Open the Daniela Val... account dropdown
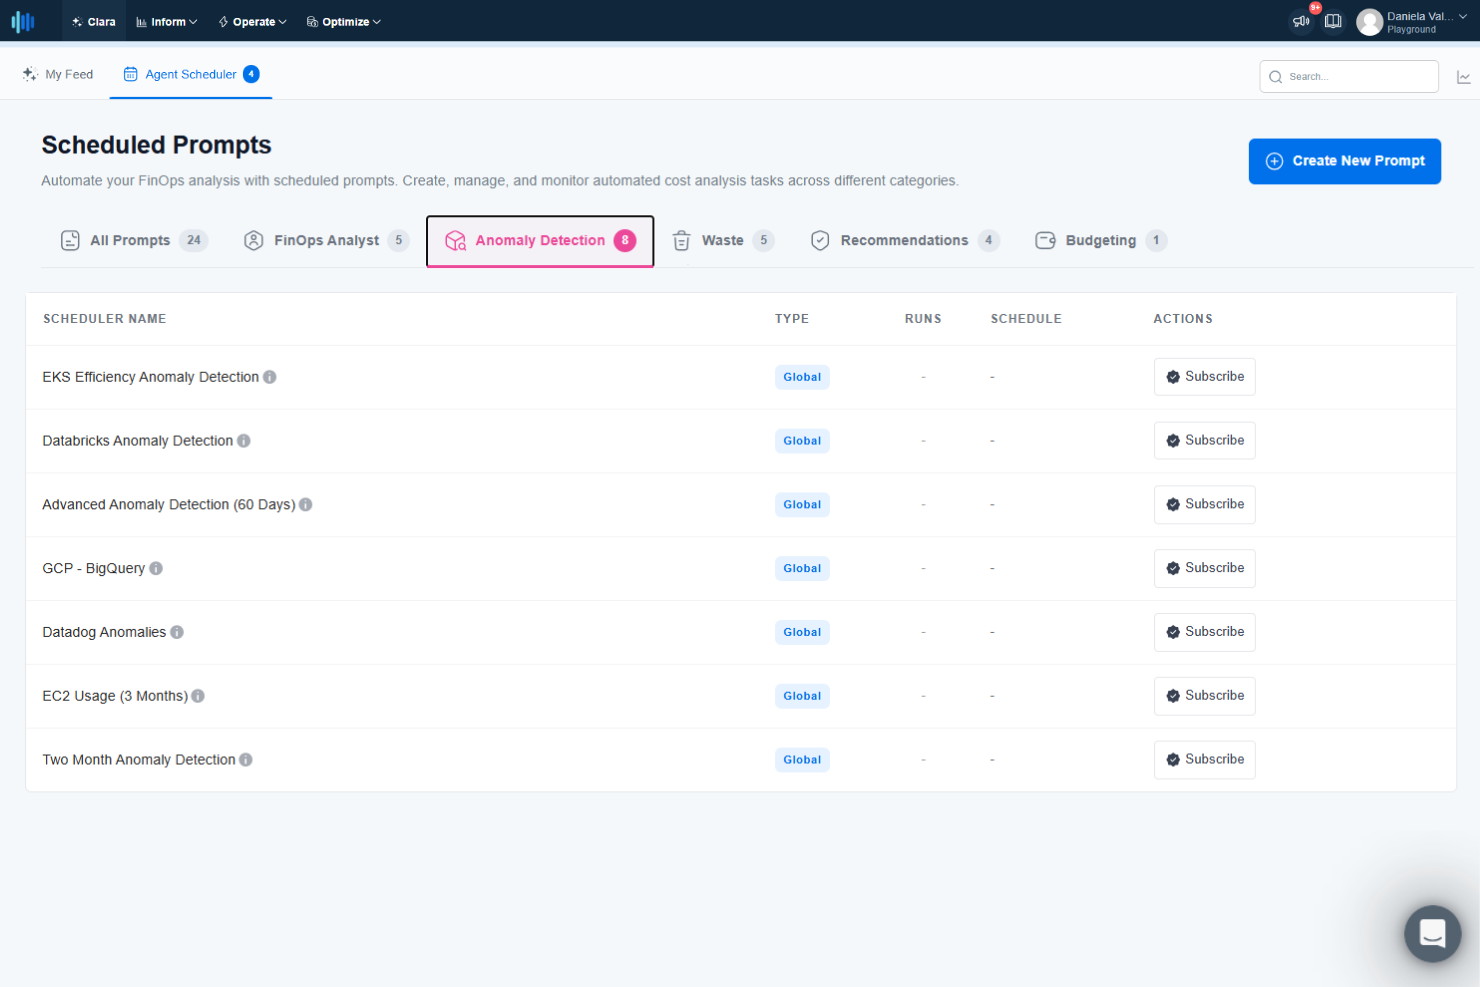The width and height of the screenshot is (1480, 987). pos(1426,22)
